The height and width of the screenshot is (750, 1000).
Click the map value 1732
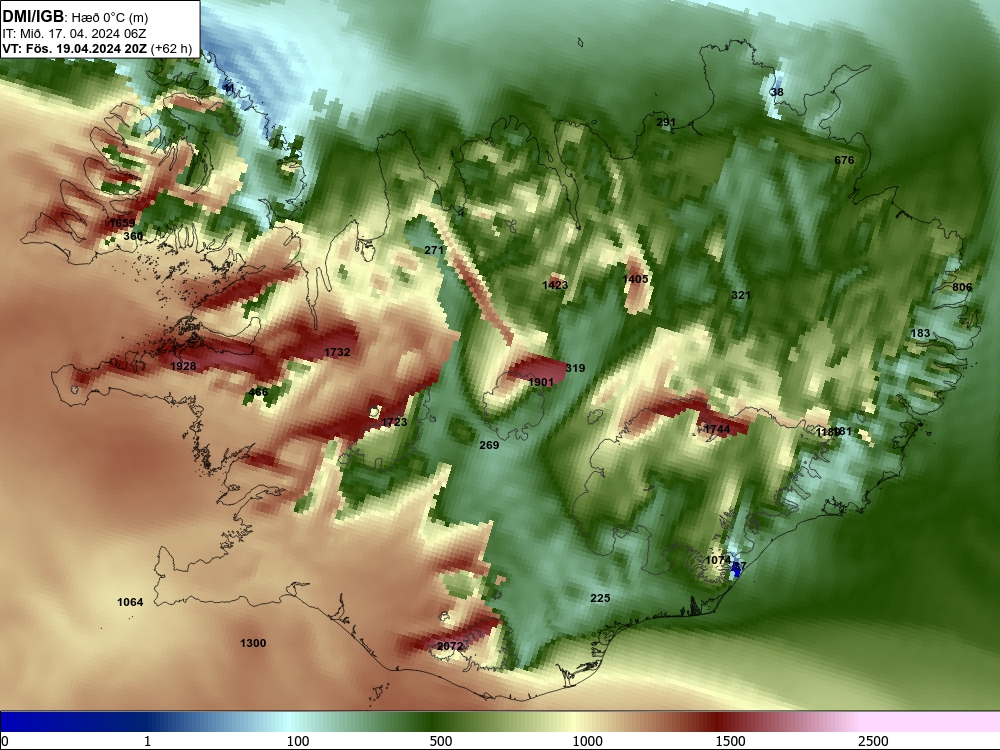click(x=337, y=352)
